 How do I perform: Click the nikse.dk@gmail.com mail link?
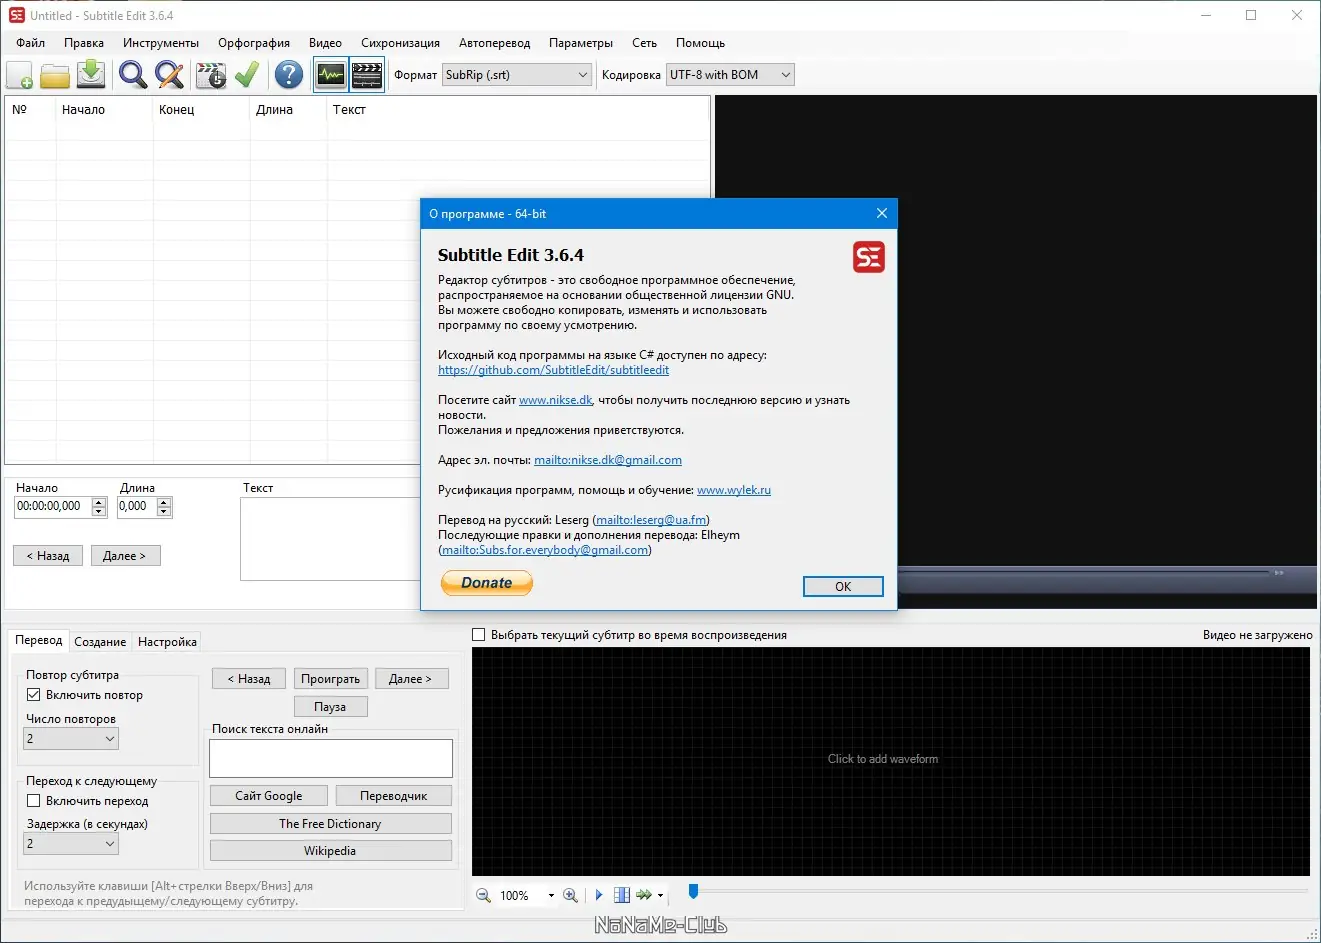(x=608, y=460)
